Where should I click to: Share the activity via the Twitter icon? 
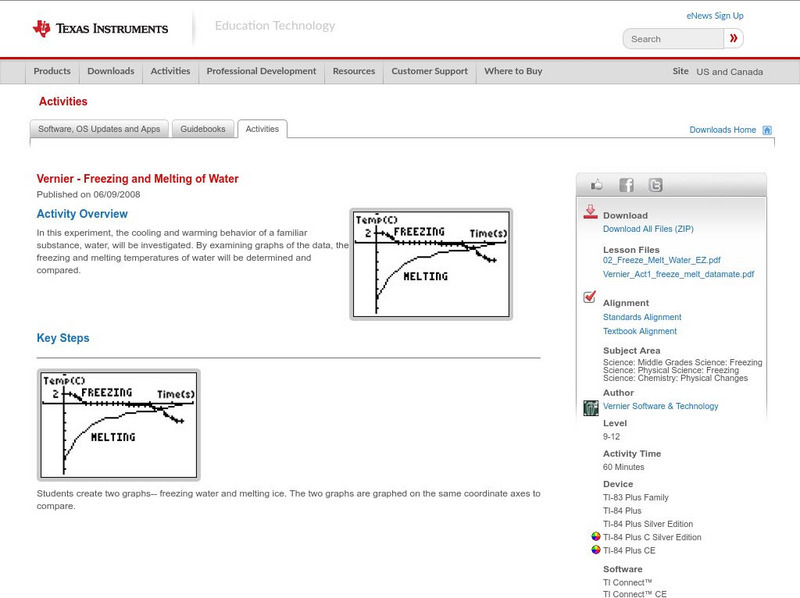[655, 185]
